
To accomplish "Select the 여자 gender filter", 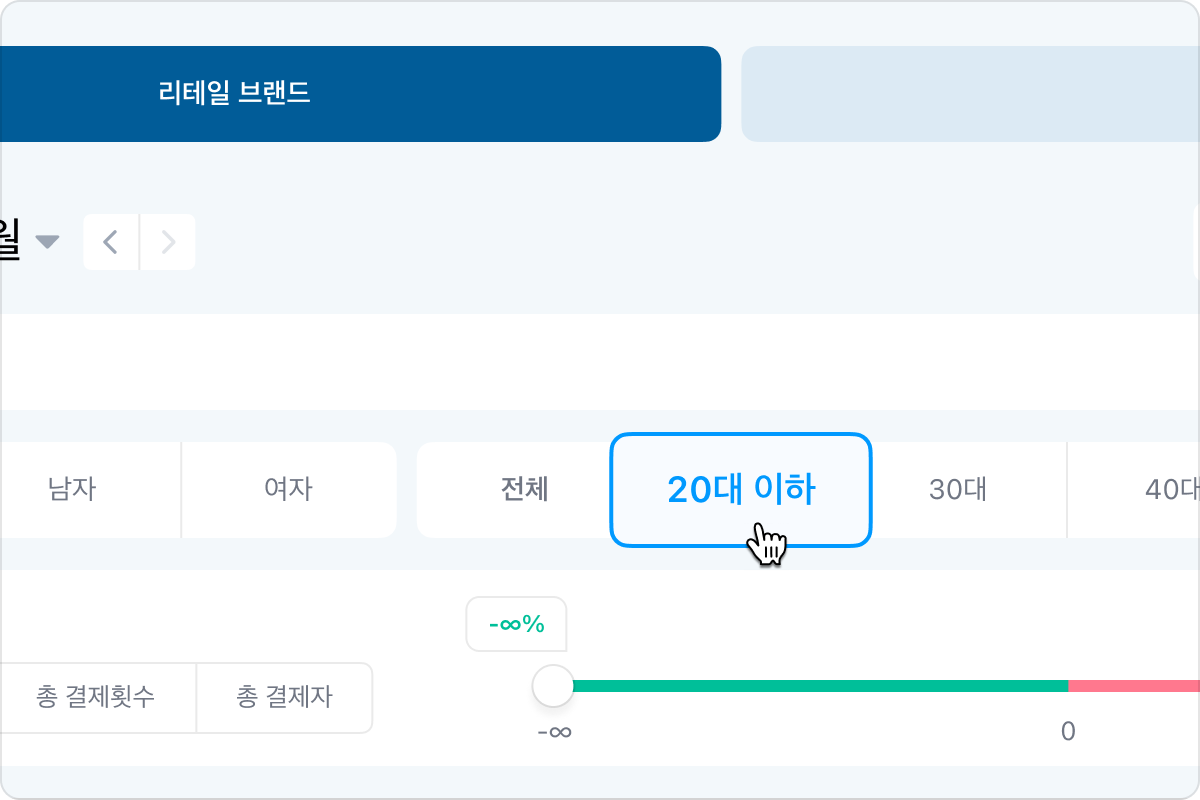I will 288,490.
